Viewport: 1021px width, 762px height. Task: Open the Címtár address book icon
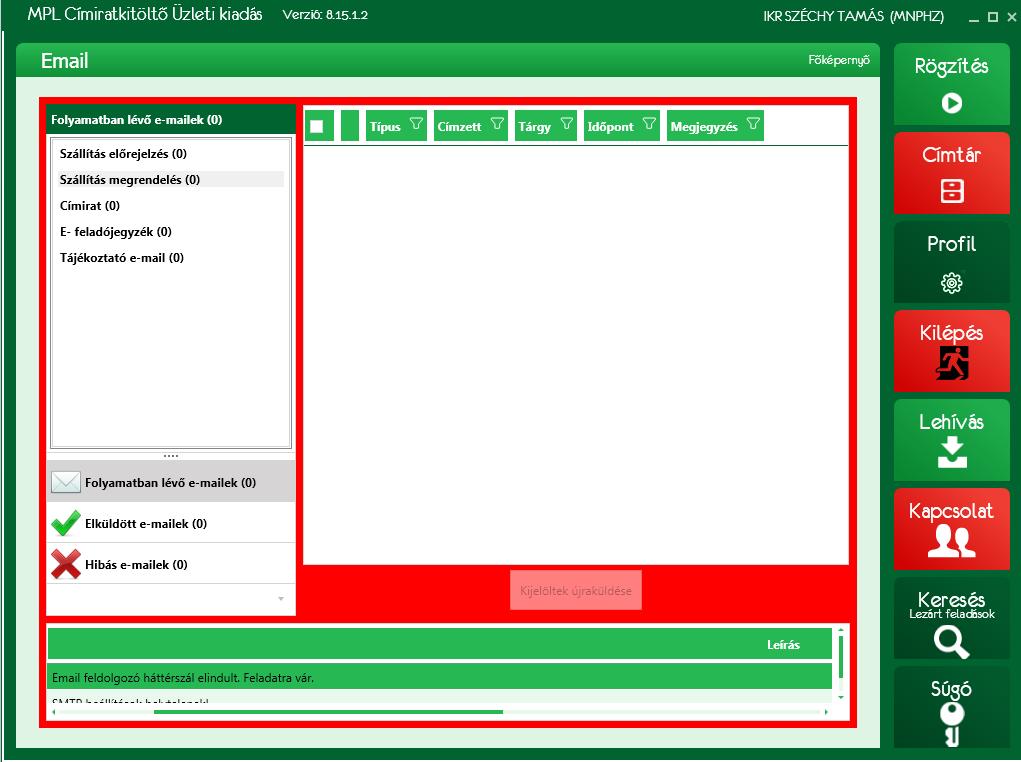951,191
